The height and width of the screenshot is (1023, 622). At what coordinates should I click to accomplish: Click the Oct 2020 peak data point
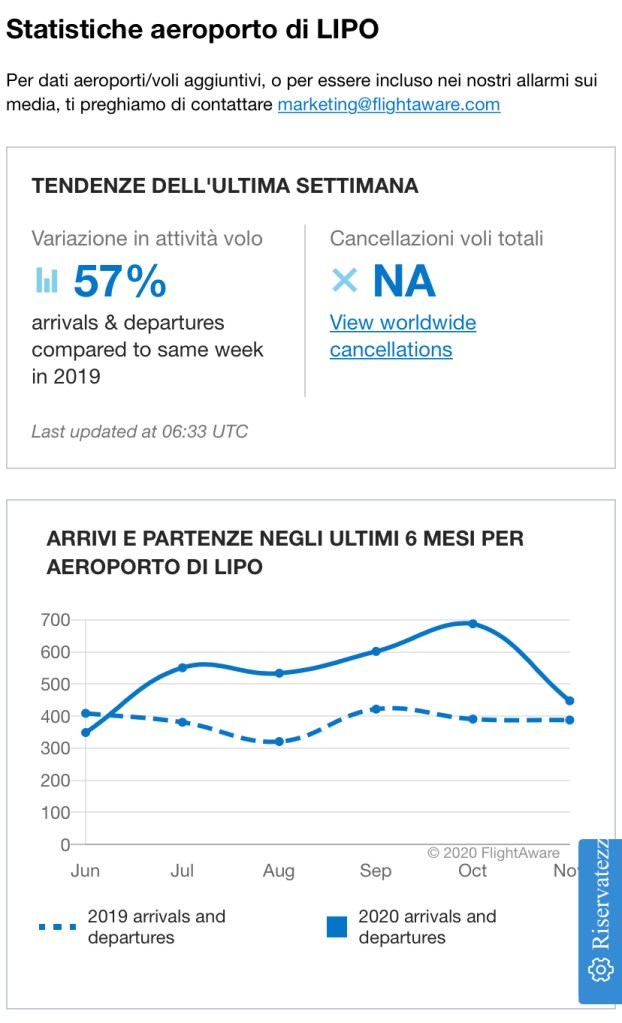(x=473, y=624)
